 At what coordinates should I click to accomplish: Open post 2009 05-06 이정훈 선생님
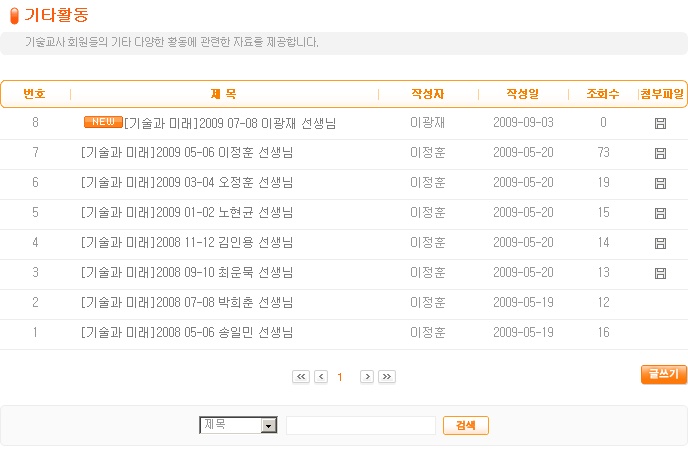coord(186,153)
